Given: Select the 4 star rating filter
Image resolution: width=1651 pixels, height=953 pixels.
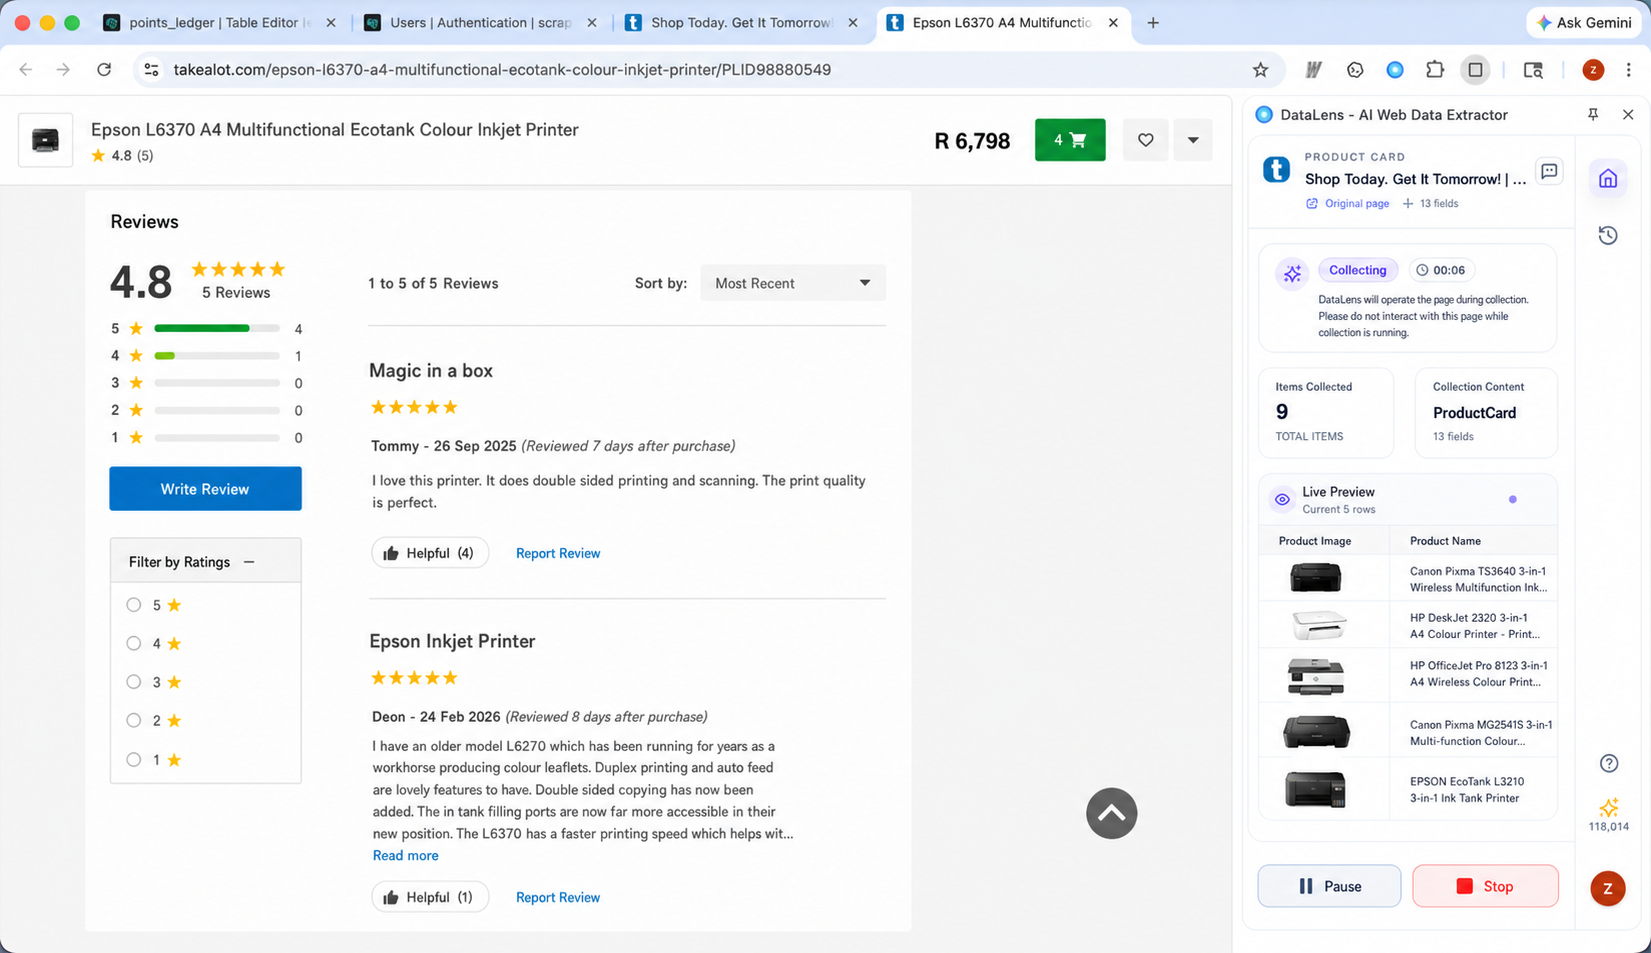Looking at the screenshot, I should [x=134, y=643].
